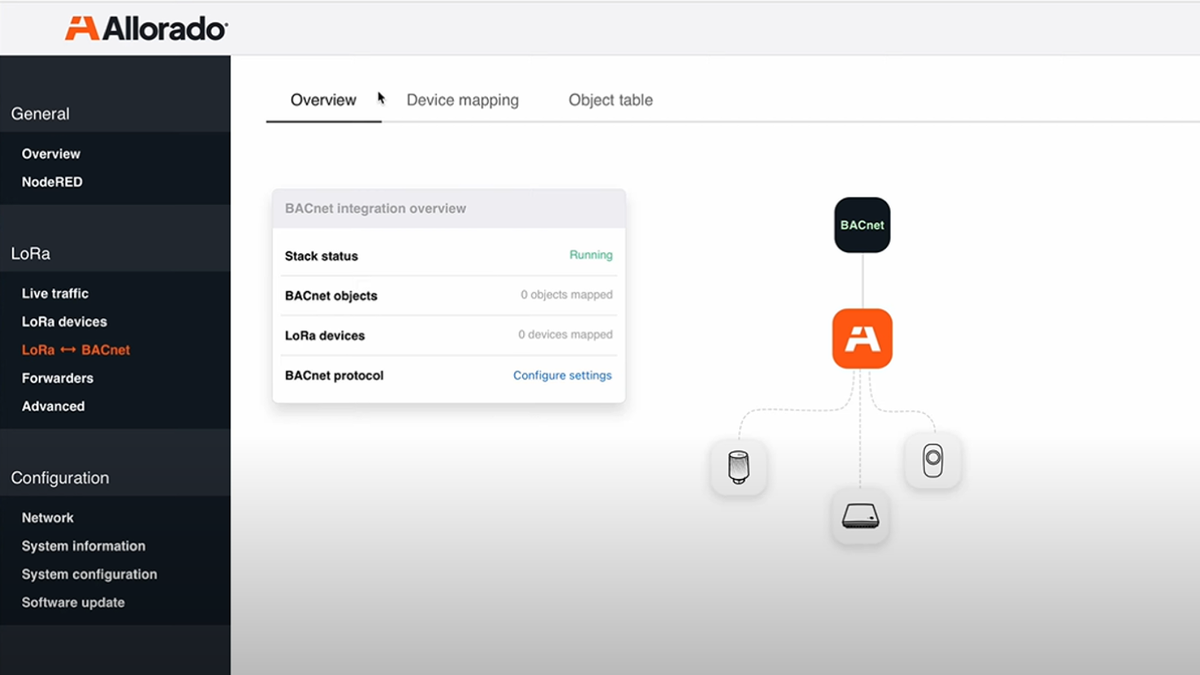The height and width of the screenshot is (675, 1200).
Task: Select the round button sensor device icon
Action: pyautogui.click(x=933, y=461)
